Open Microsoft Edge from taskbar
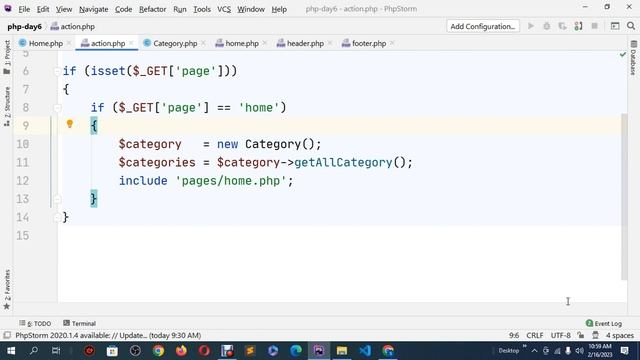This screenshot has width=640, height=360. (296, 351)
